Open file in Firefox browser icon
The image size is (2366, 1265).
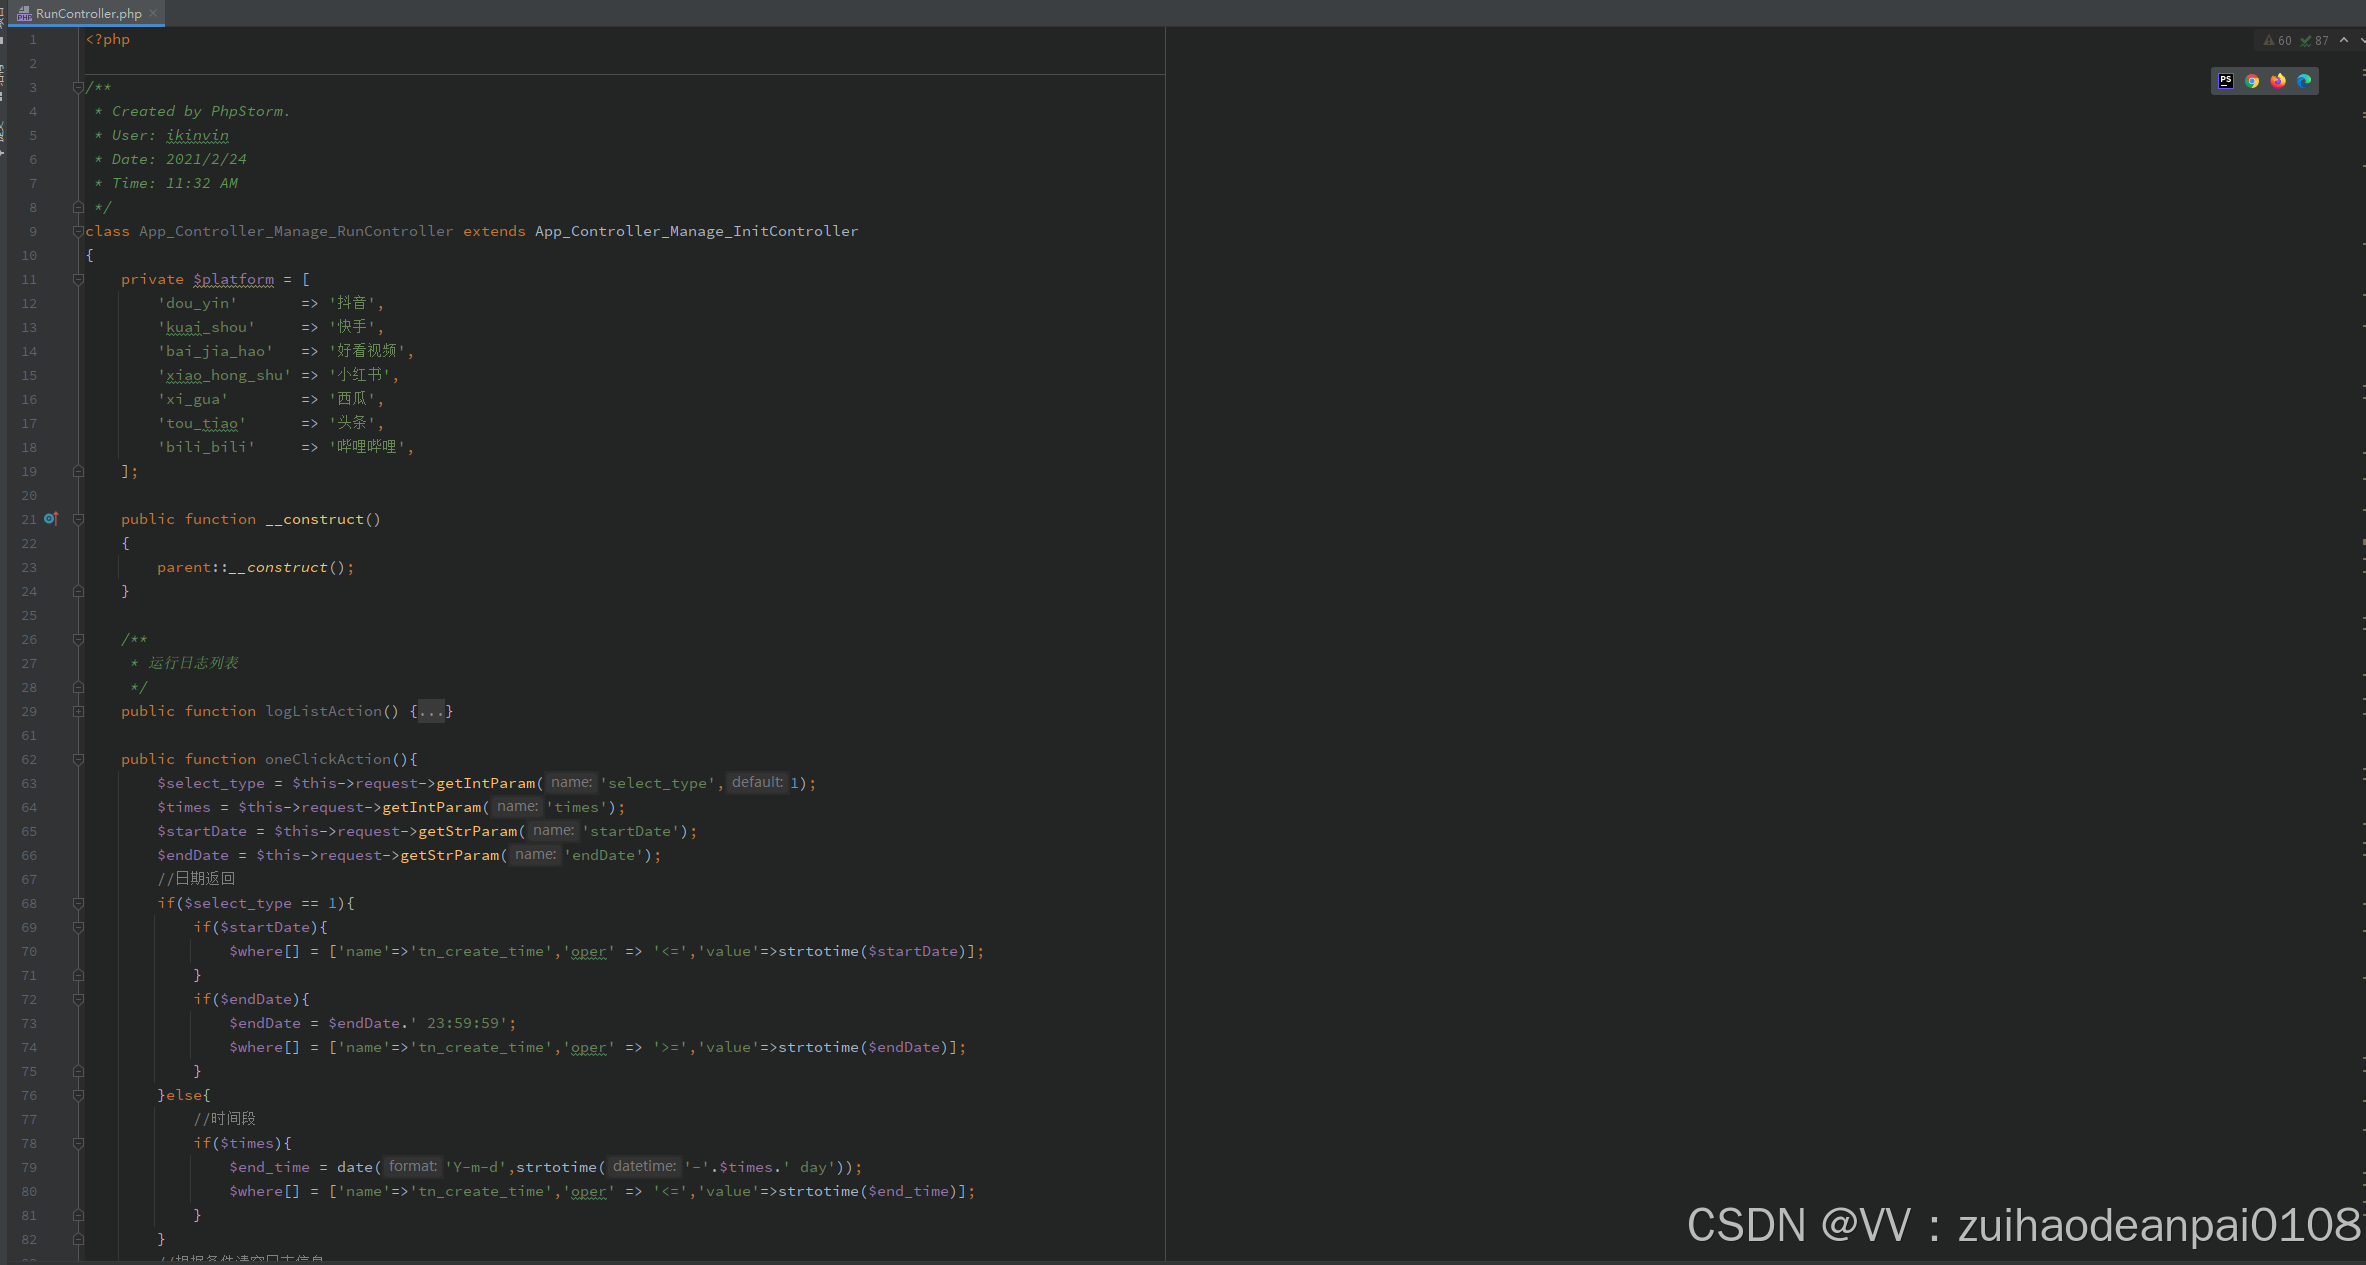click(2278, 81)
